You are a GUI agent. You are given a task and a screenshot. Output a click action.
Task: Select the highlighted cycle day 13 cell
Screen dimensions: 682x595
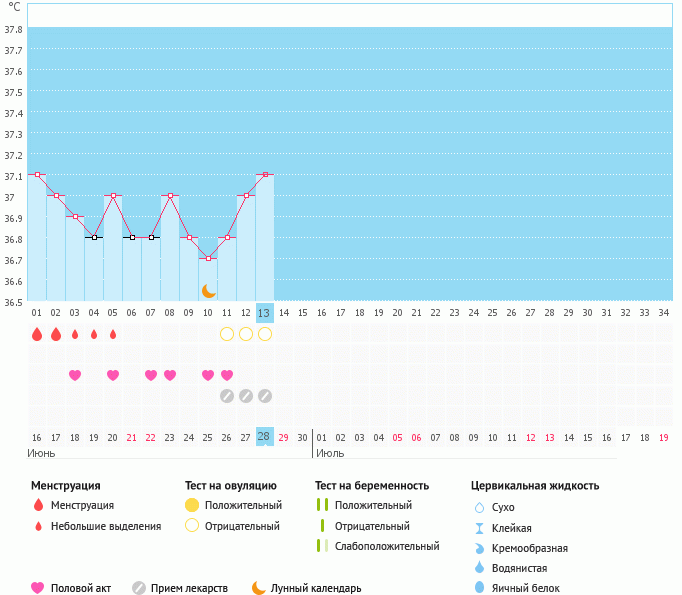[x=265, y=313]
